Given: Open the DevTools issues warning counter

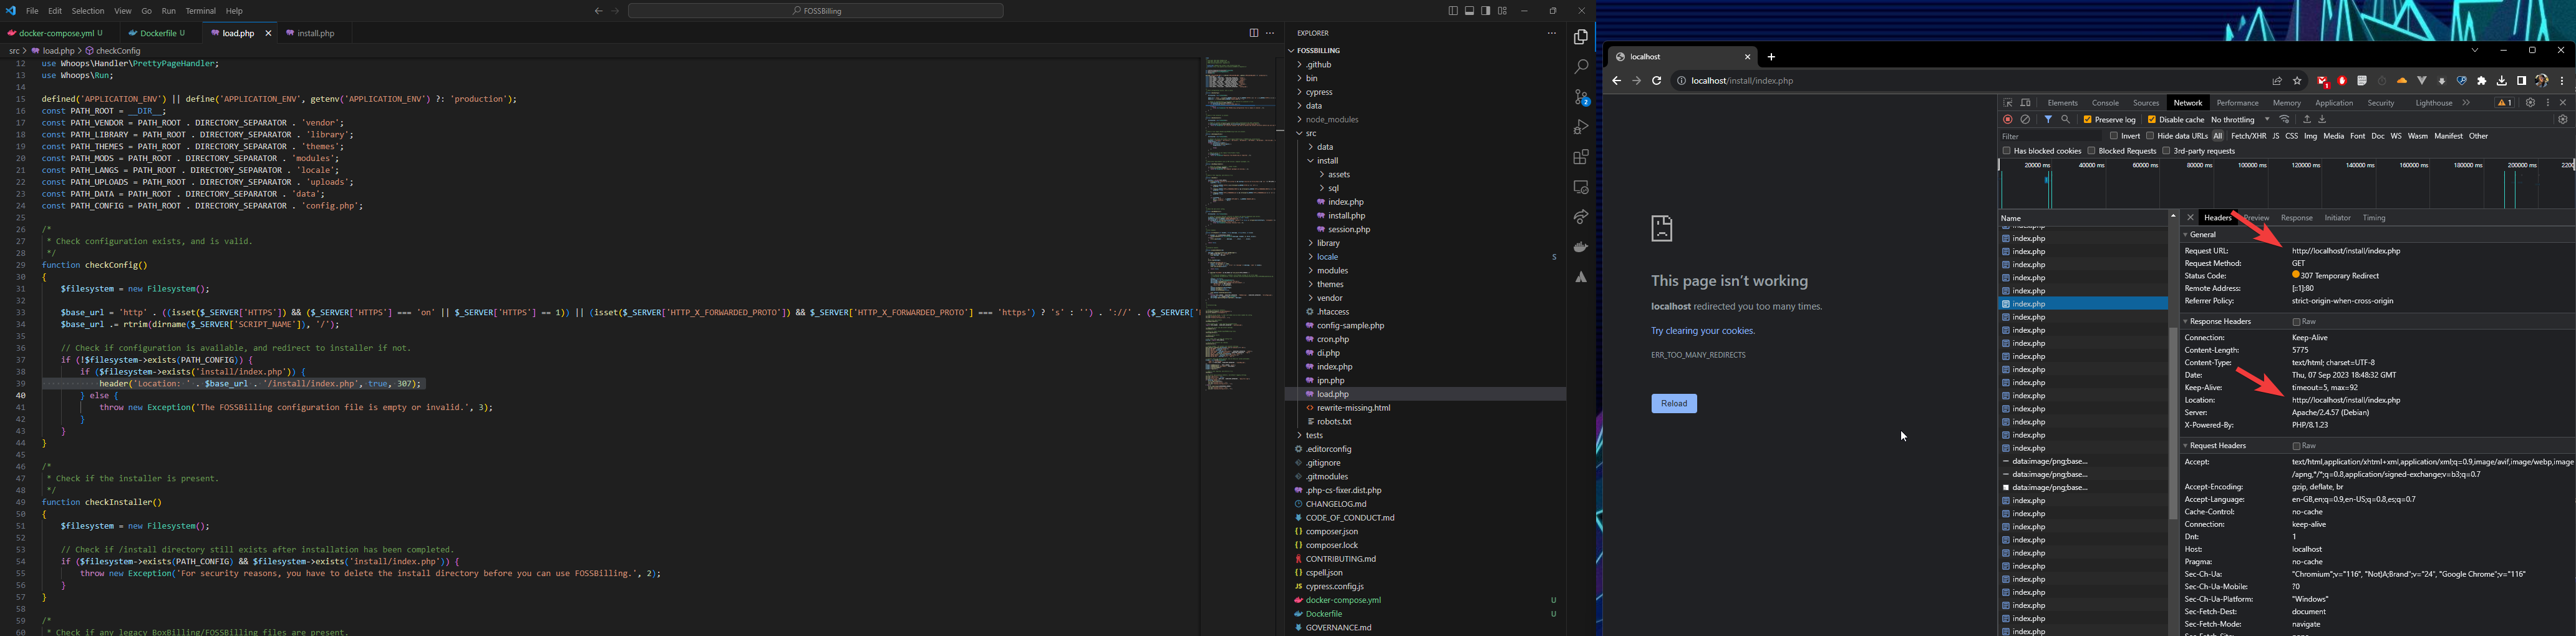Looking at the screenshot, I should pyautogui.click(x=2505, y=102).
